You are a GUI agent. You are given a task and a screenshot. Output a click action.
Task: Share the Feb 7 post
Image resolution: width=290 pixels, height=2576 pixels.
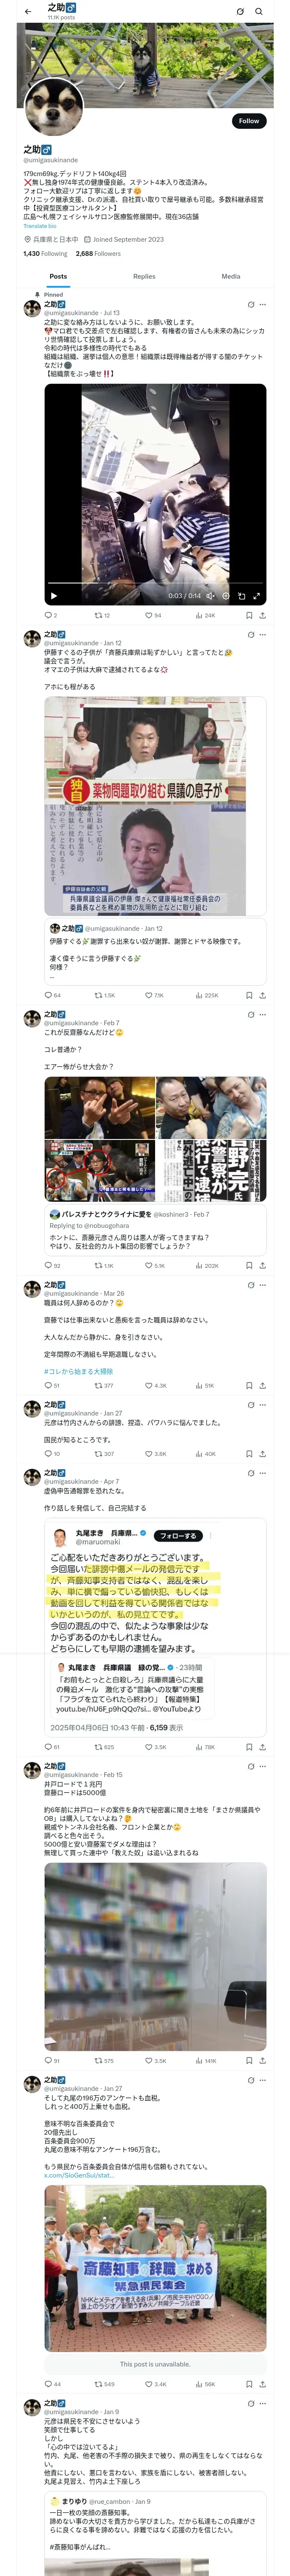pos(262,1266)
